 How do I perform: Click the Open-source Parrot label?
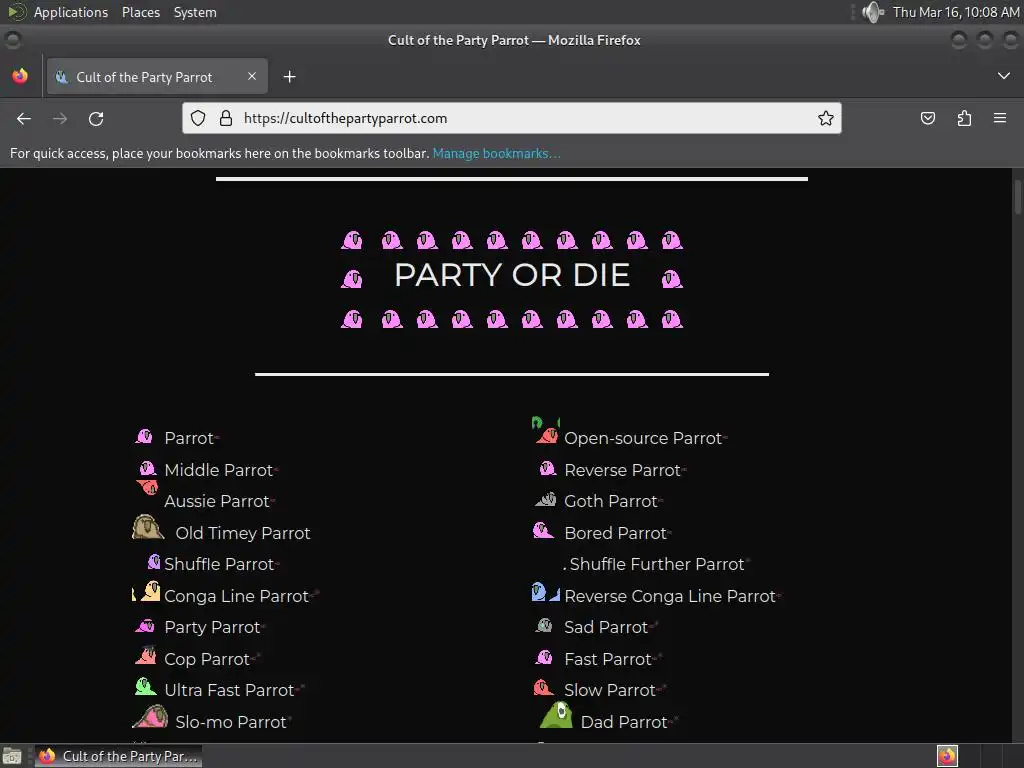(x=643, y=438)
